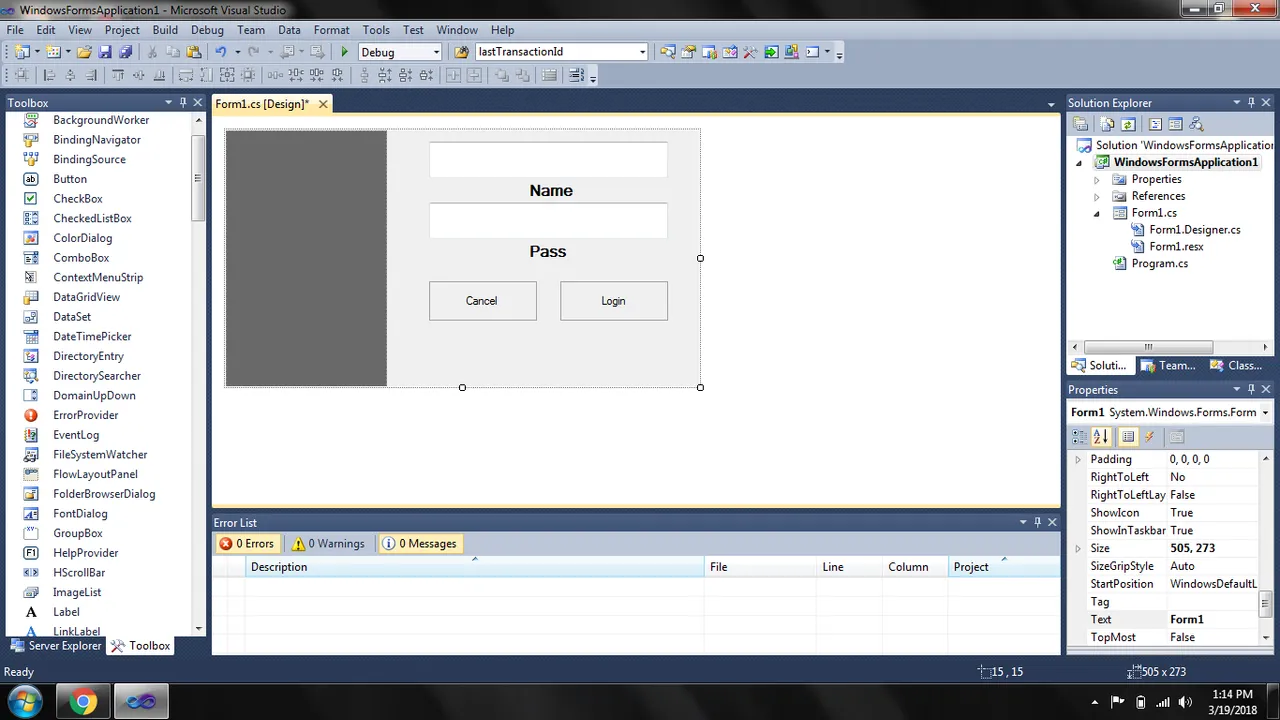Open the Format menu
The image size is (1280, 720).
331,30
